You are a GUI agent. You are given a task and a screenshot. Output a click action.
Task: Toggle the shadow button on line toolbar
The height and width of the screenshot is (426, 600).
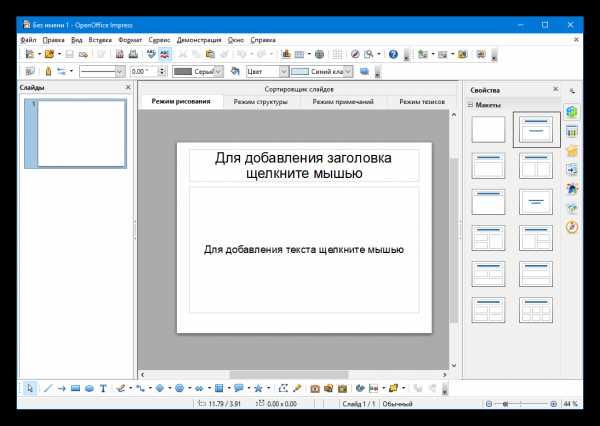pyautogui.click(x=364, y=71)
